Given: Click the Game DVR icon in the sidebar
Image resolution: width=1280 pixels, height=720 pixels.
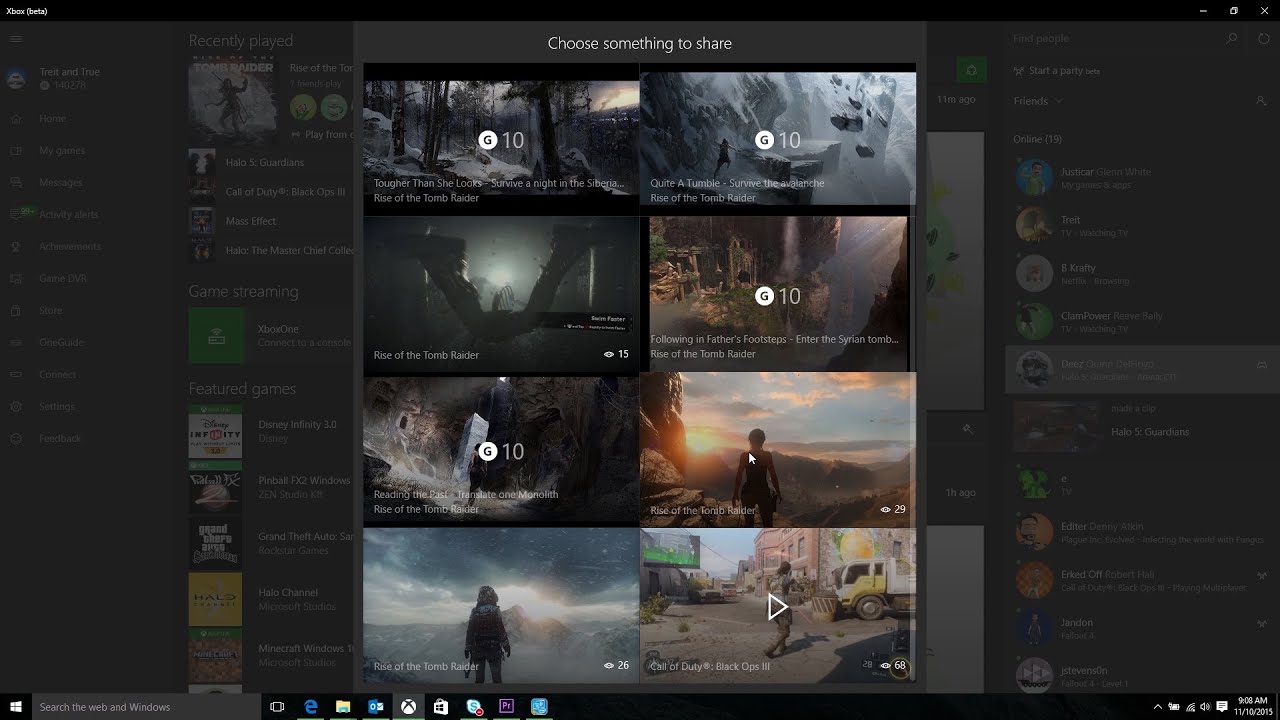Looking at the screenshot, I should [16, 279].
